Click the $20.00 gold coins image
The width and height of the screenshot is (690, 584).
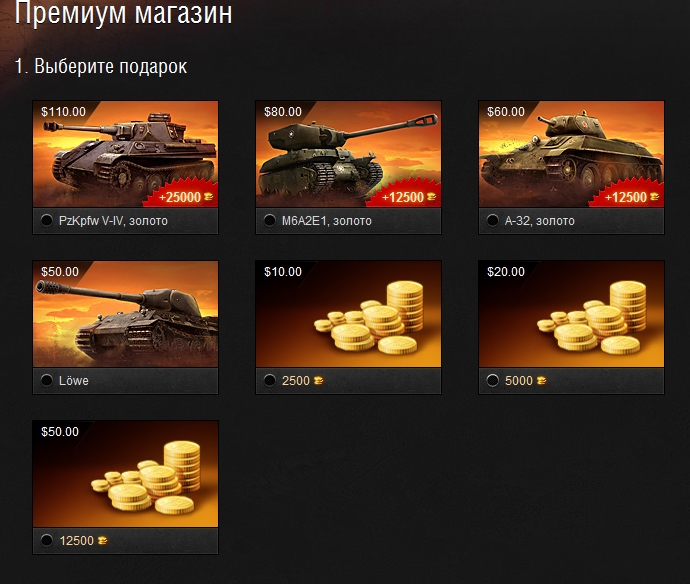(x=572, y=314)
